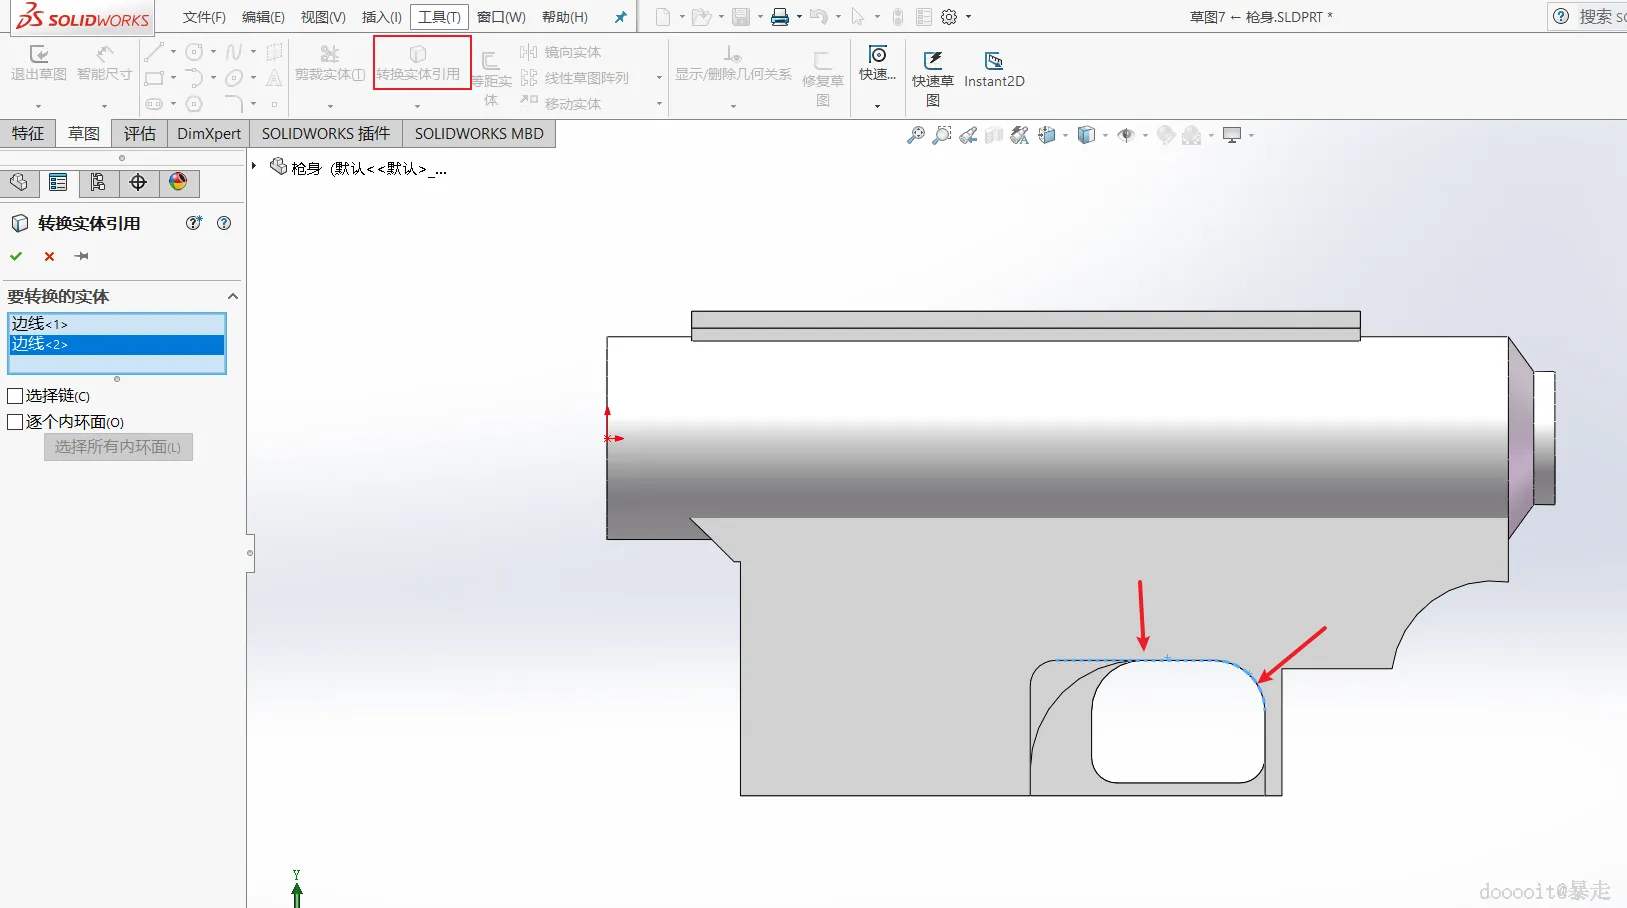Pin the property panel with pushpin icon

82,257
